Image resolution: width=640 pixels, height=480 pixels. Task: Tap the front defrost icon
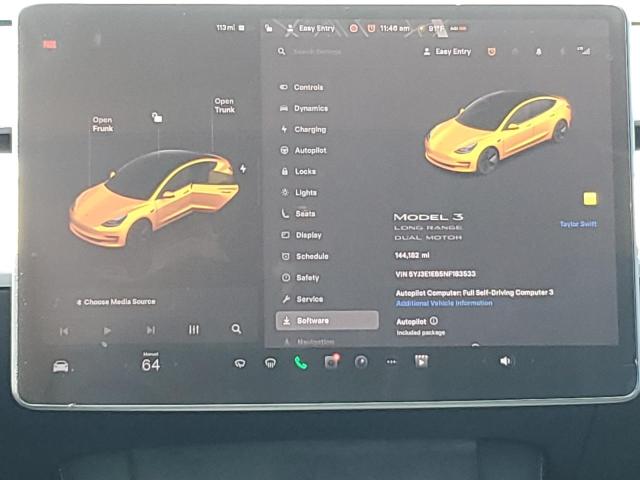(x=240, y=363)
